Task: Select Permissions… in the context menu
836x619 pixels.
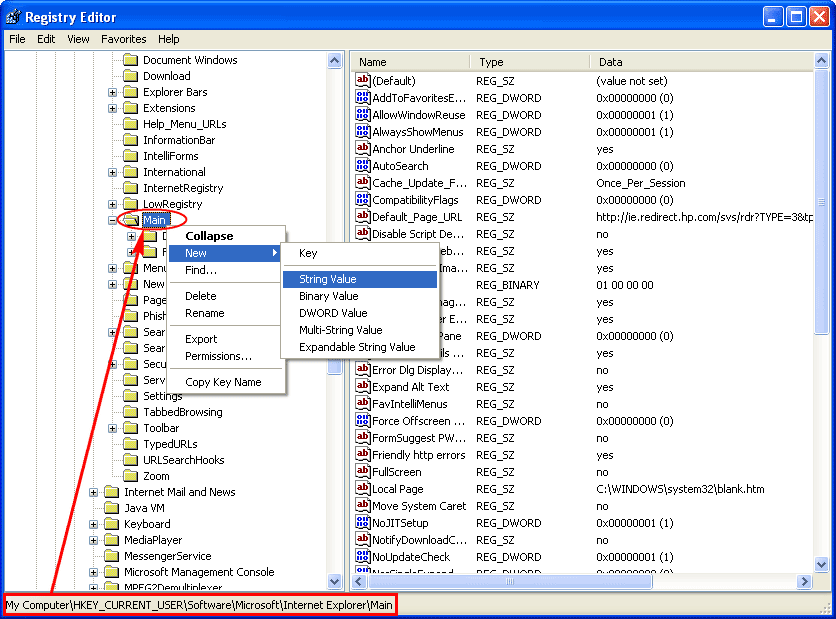Action: pos(226,356)
